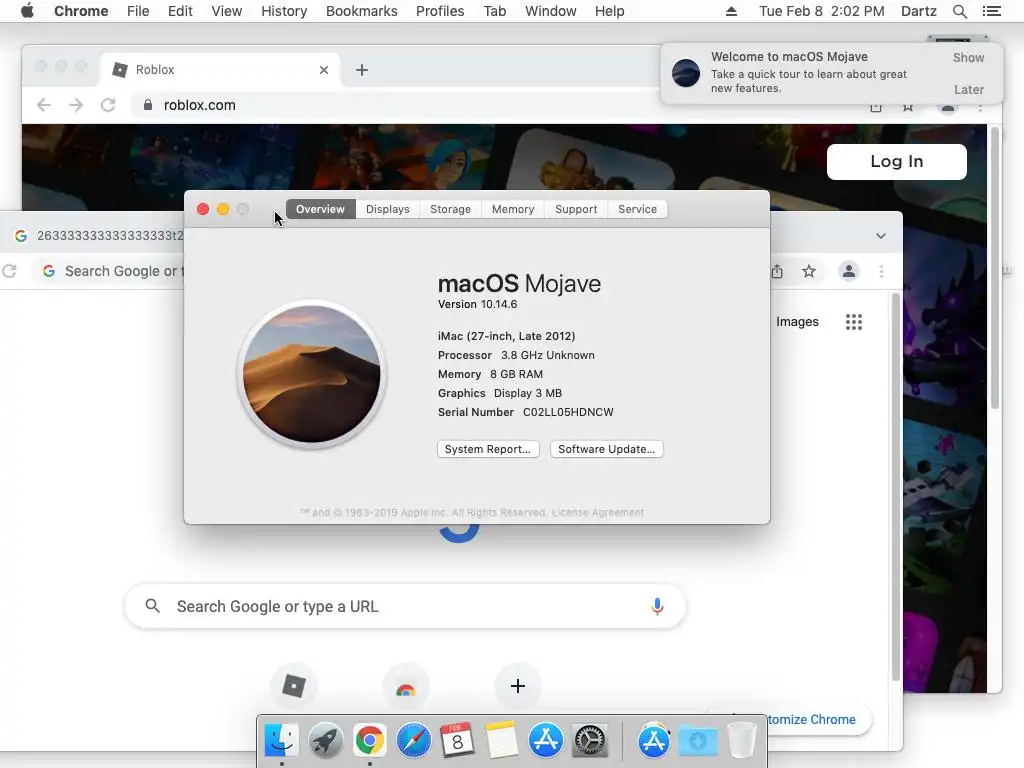
Task: Open the Roblox shortcut tile
Action: 294,686
